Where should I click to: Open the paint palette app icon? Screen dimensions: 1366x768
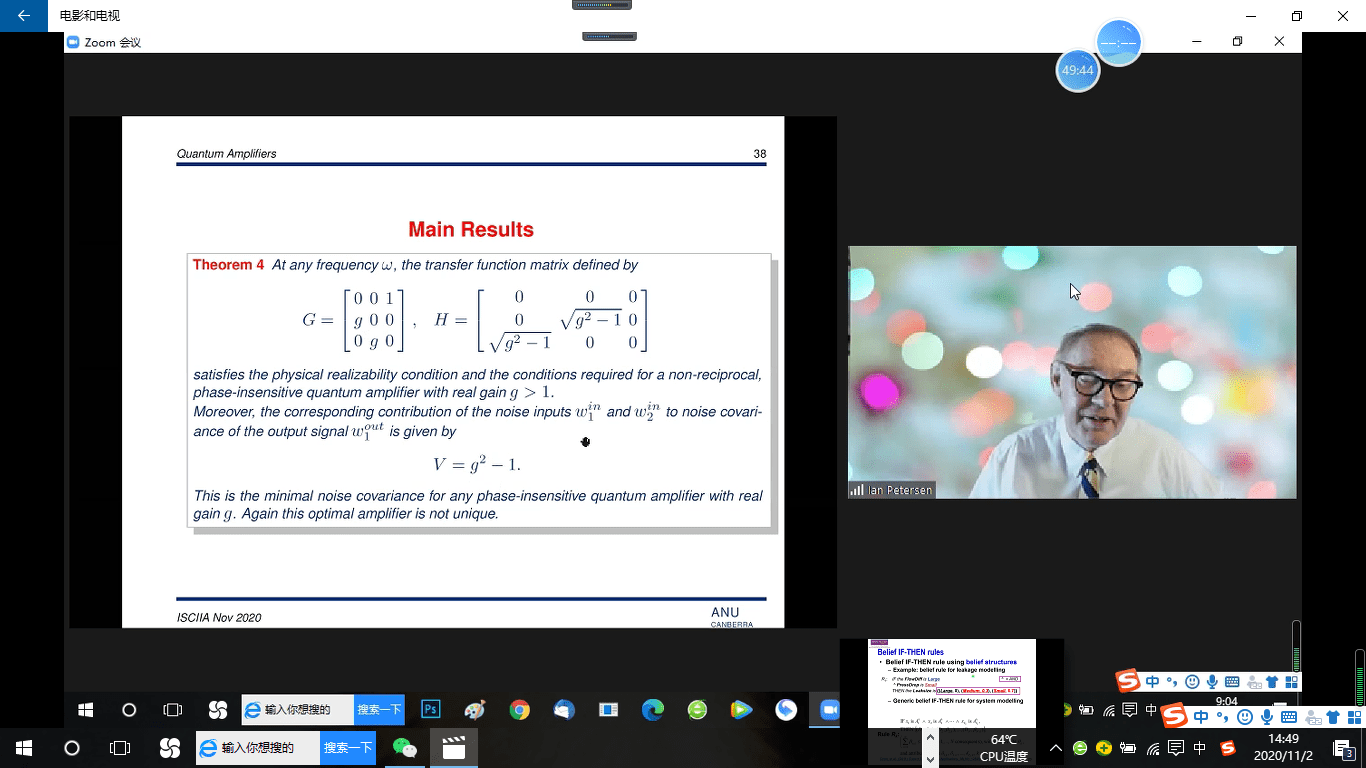point(475,710)
